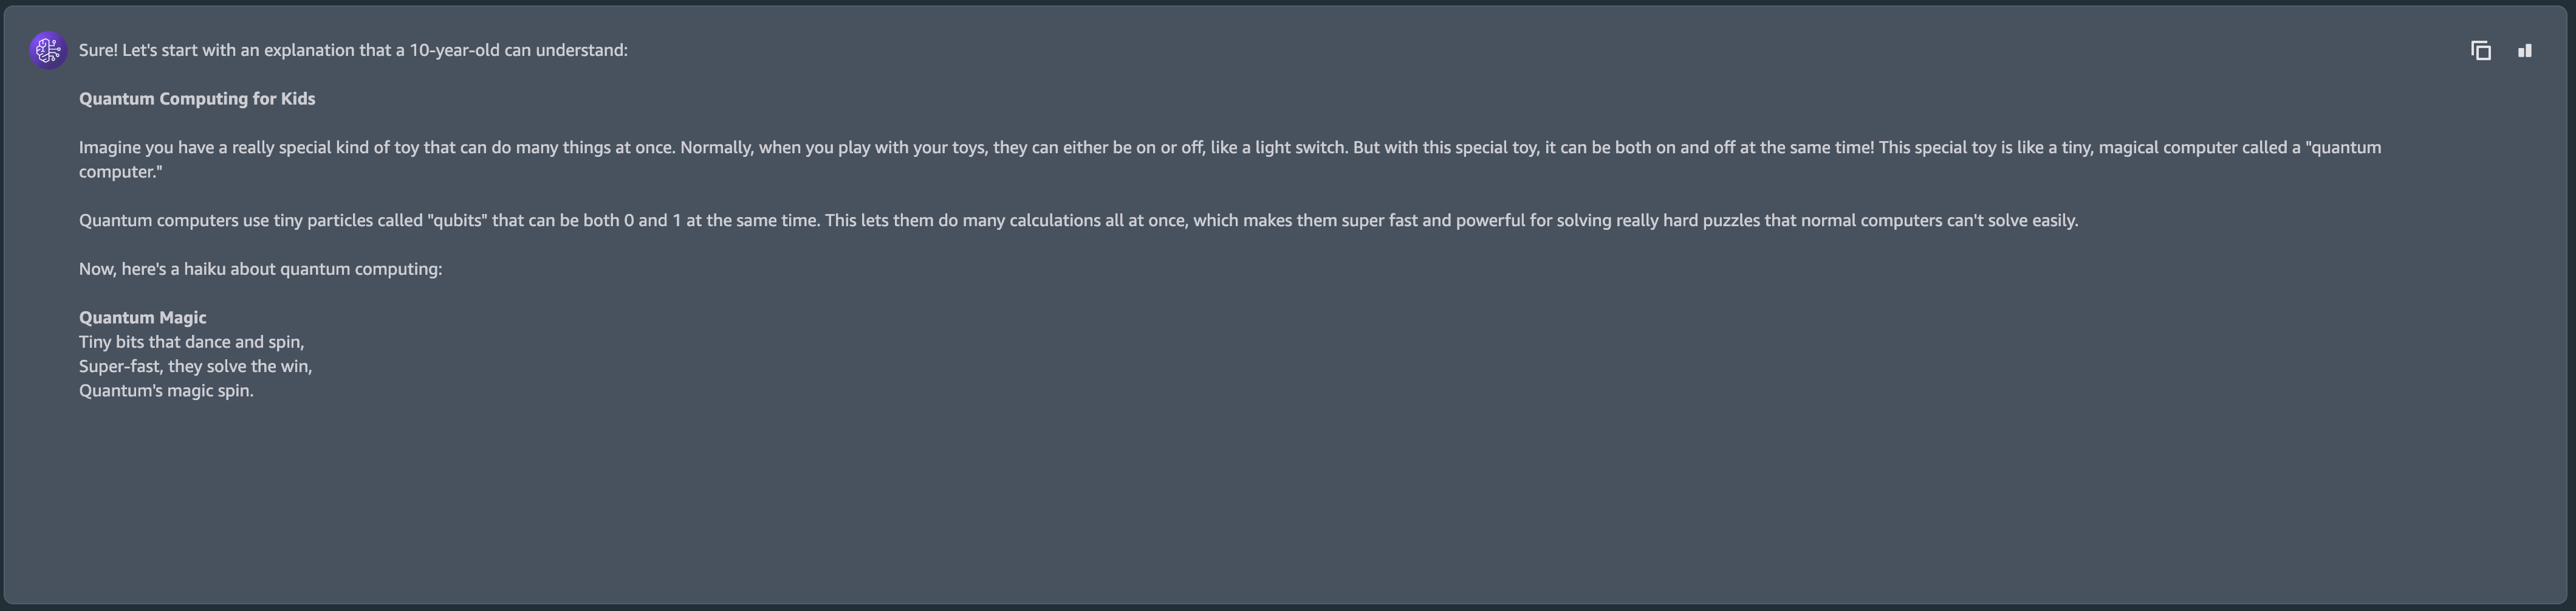Click the final line "Quantum's magic spin."

click(x=166, y=391)
